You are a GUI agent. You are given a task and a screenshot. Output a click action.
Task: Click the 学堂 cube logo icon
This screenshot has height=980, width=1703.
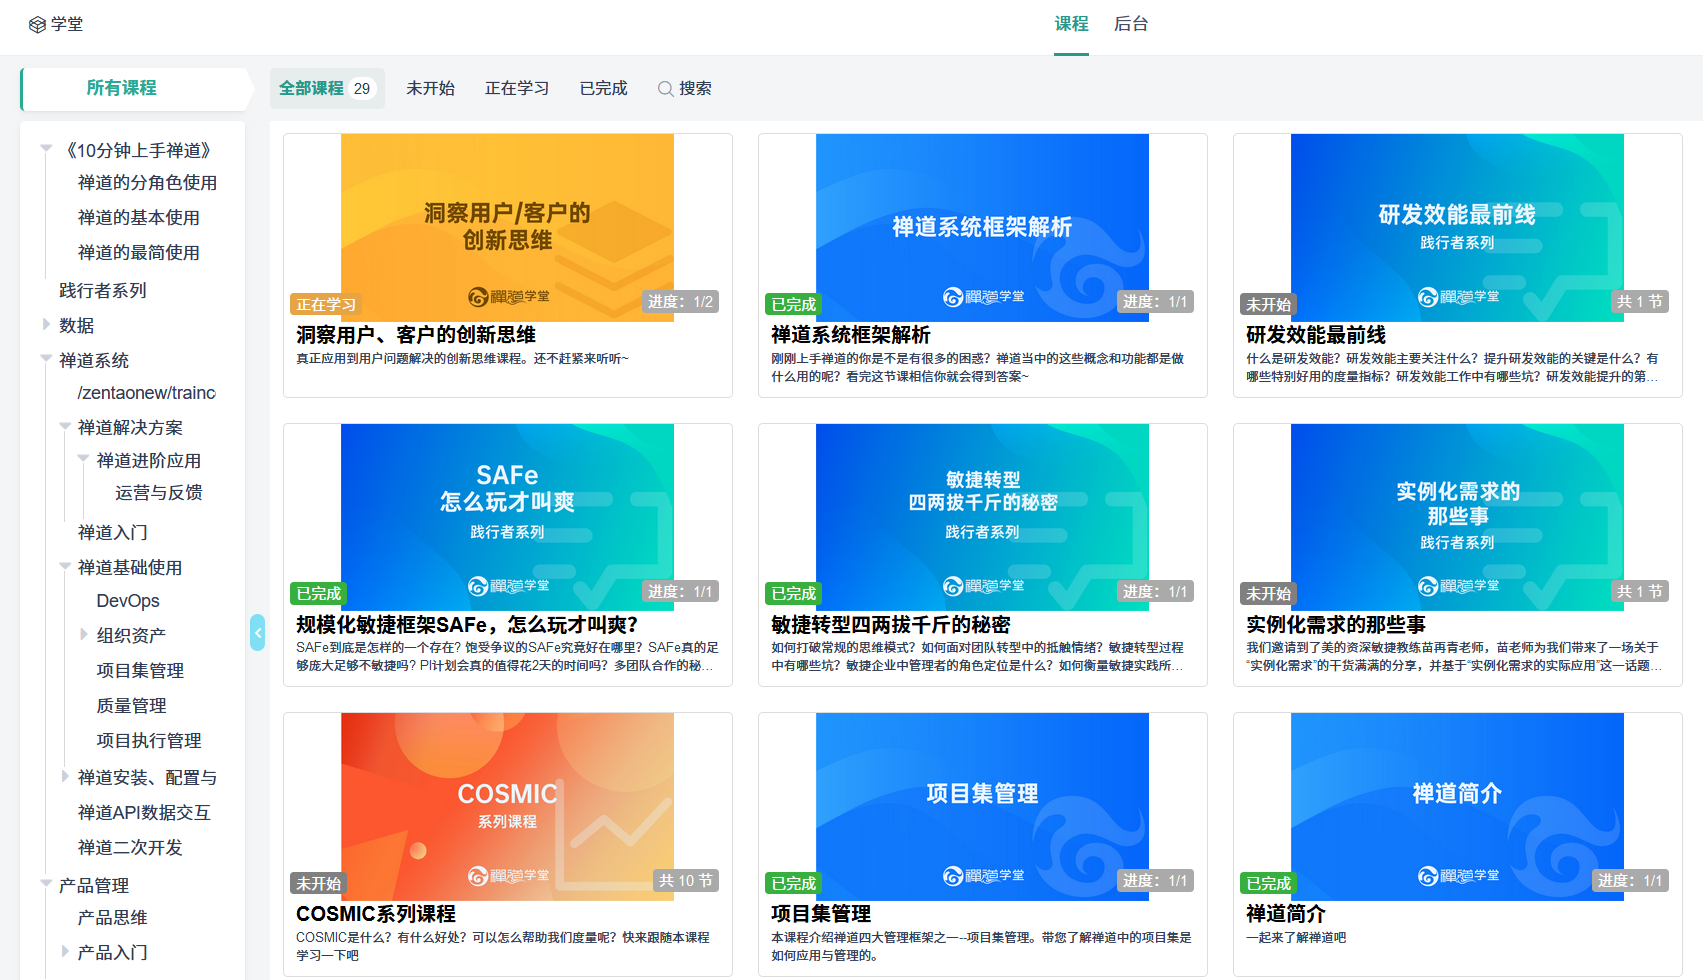point(37,25)
